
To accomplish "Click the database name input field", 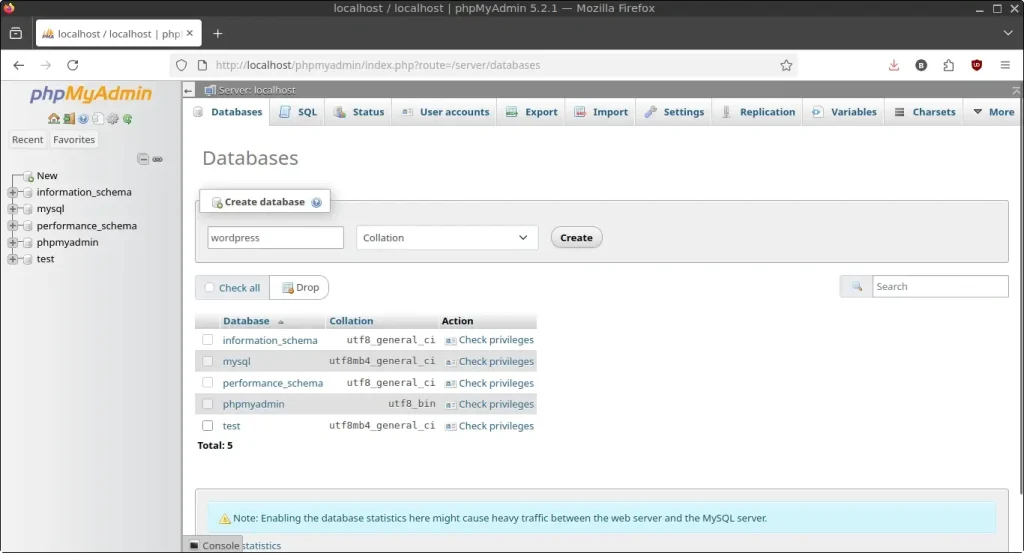I will pyautogui.click(x=275, y=238).
